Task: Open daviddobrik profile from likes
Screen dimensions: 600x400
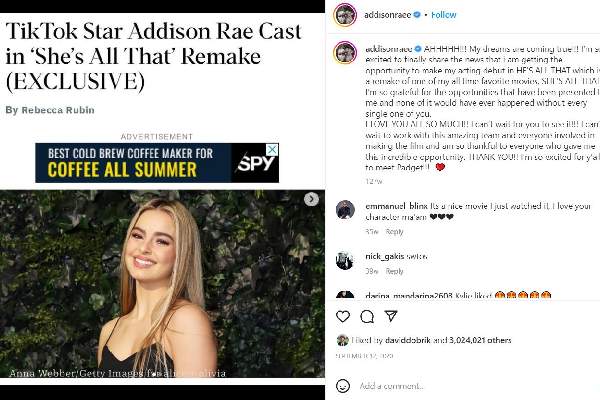Action: (408, 340)
